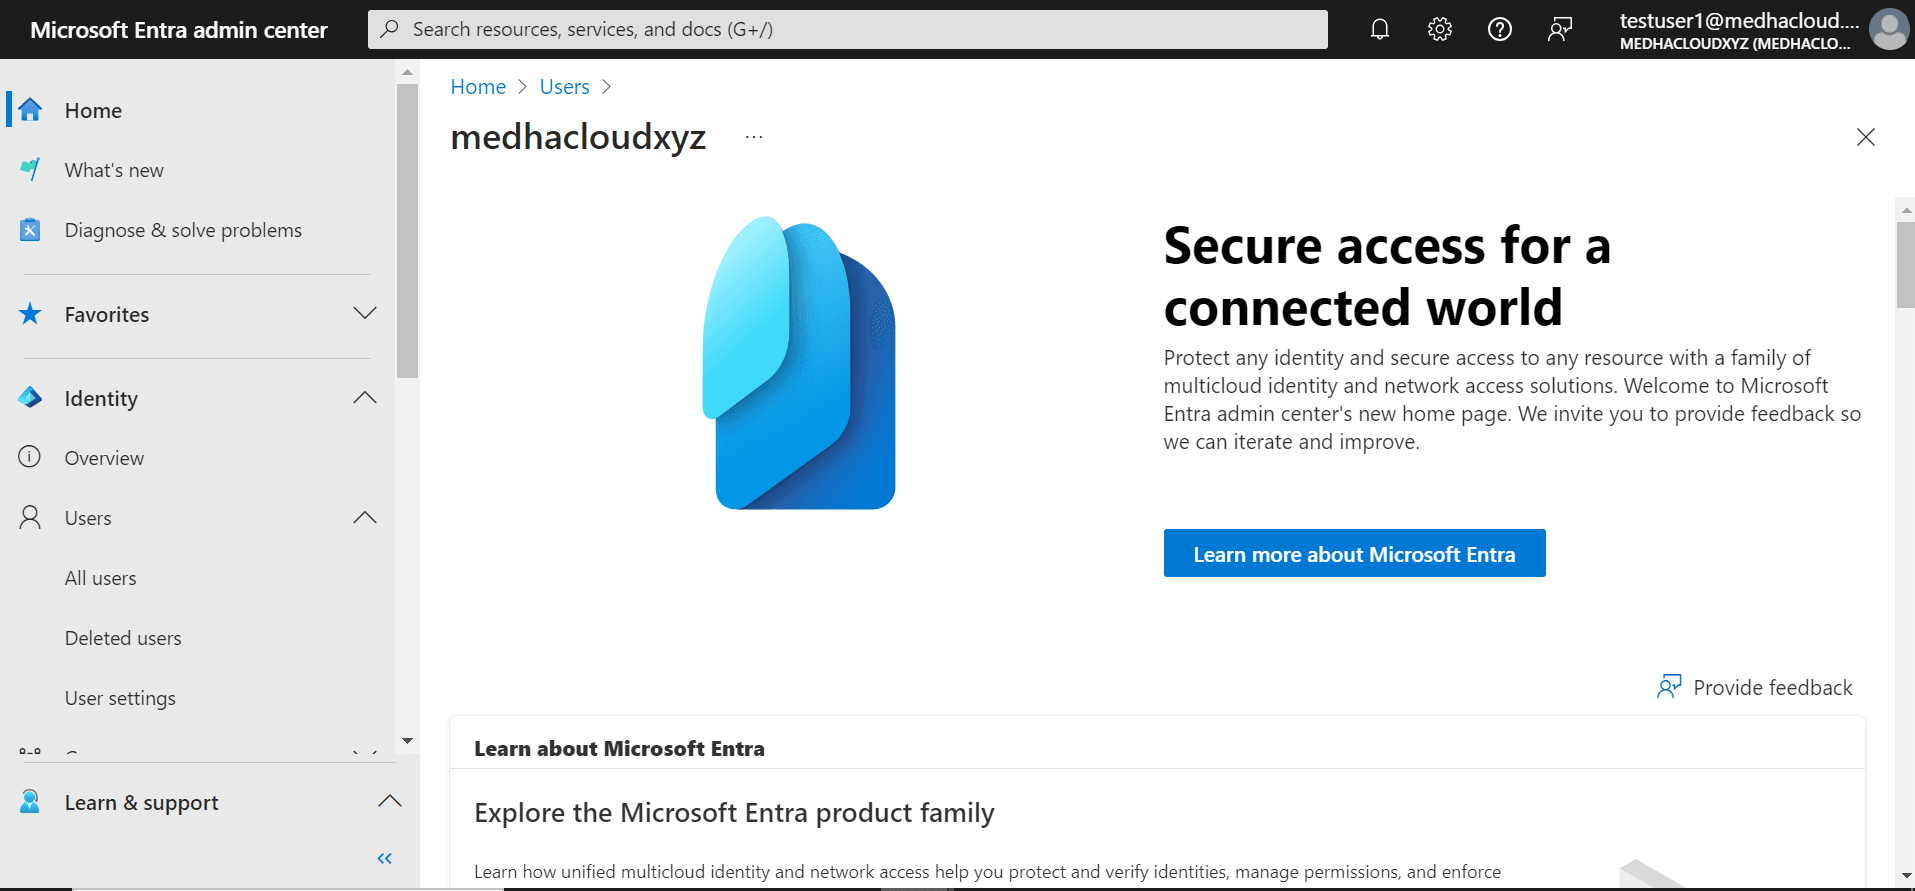1915x891 pixels.
Task: Collapse the Users submenu
Action: coord(365,518)
